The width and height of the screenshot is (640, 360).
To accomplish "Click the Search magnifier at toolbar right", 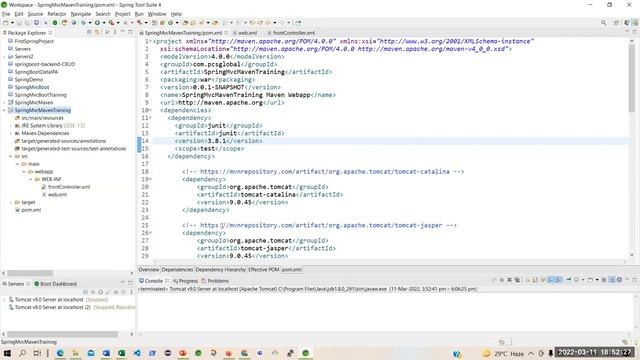I will pos(603,23).
